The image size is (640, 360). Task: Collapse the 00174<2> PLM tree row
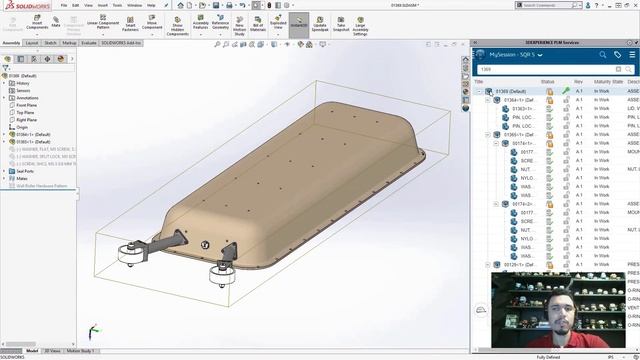tap(496, 204)
